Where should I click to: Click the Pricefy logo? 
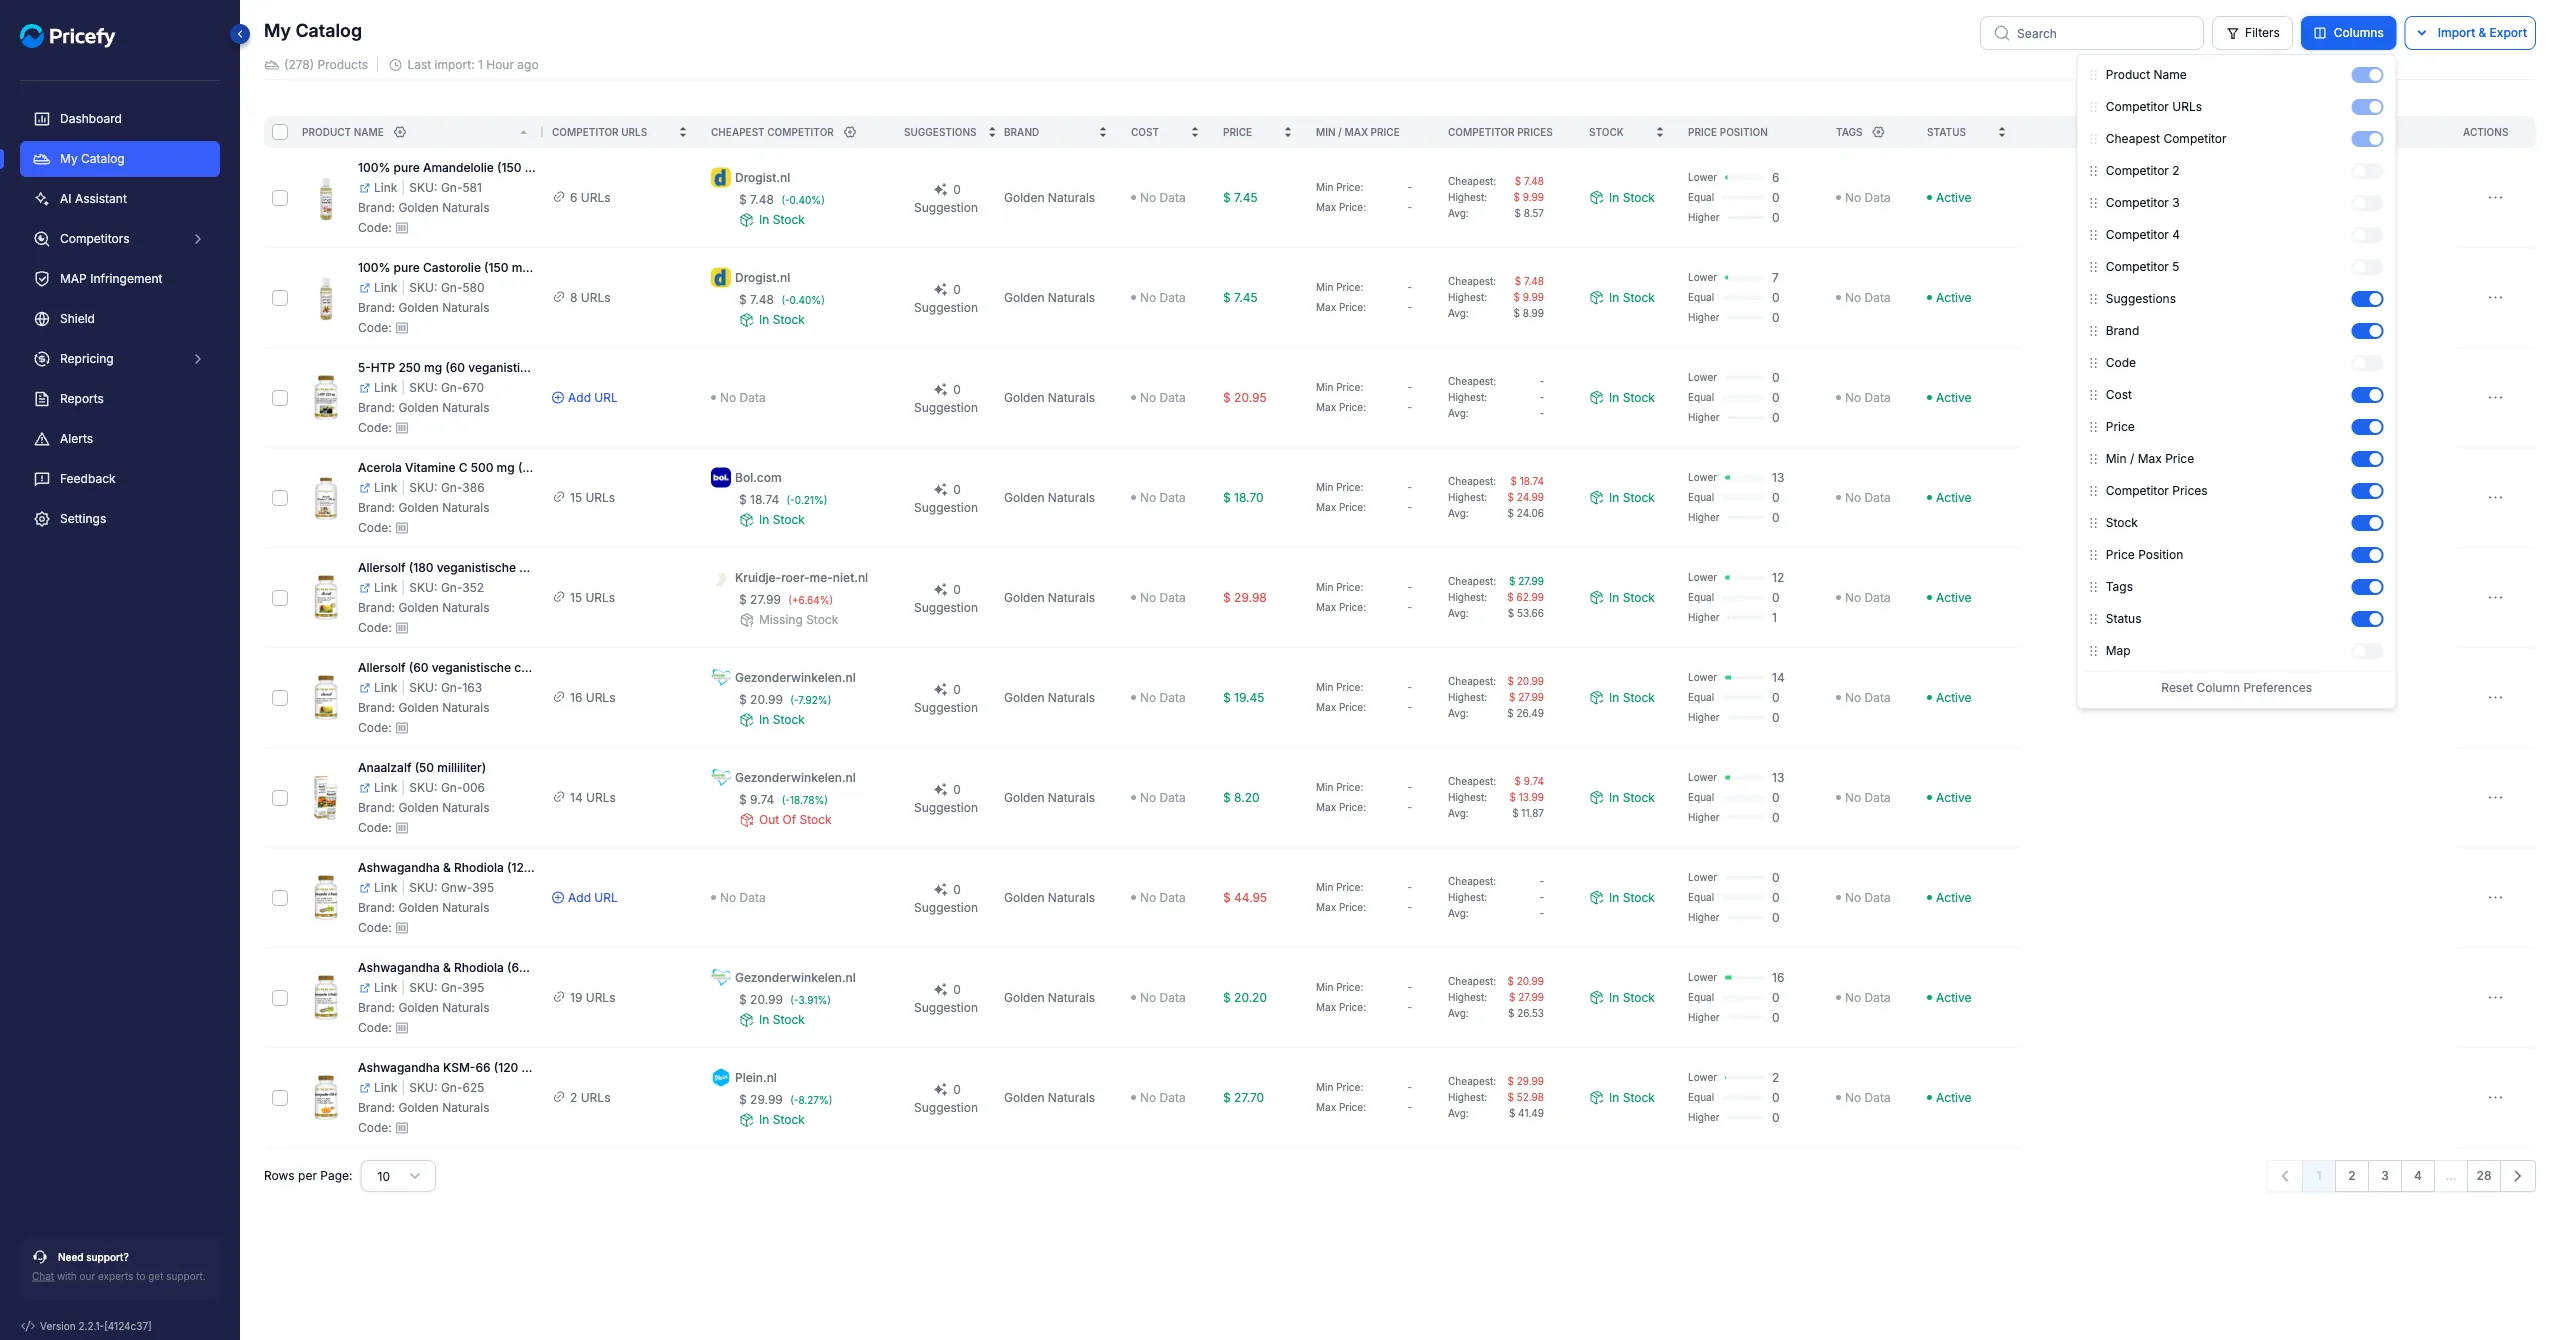(x=68, y=36)
